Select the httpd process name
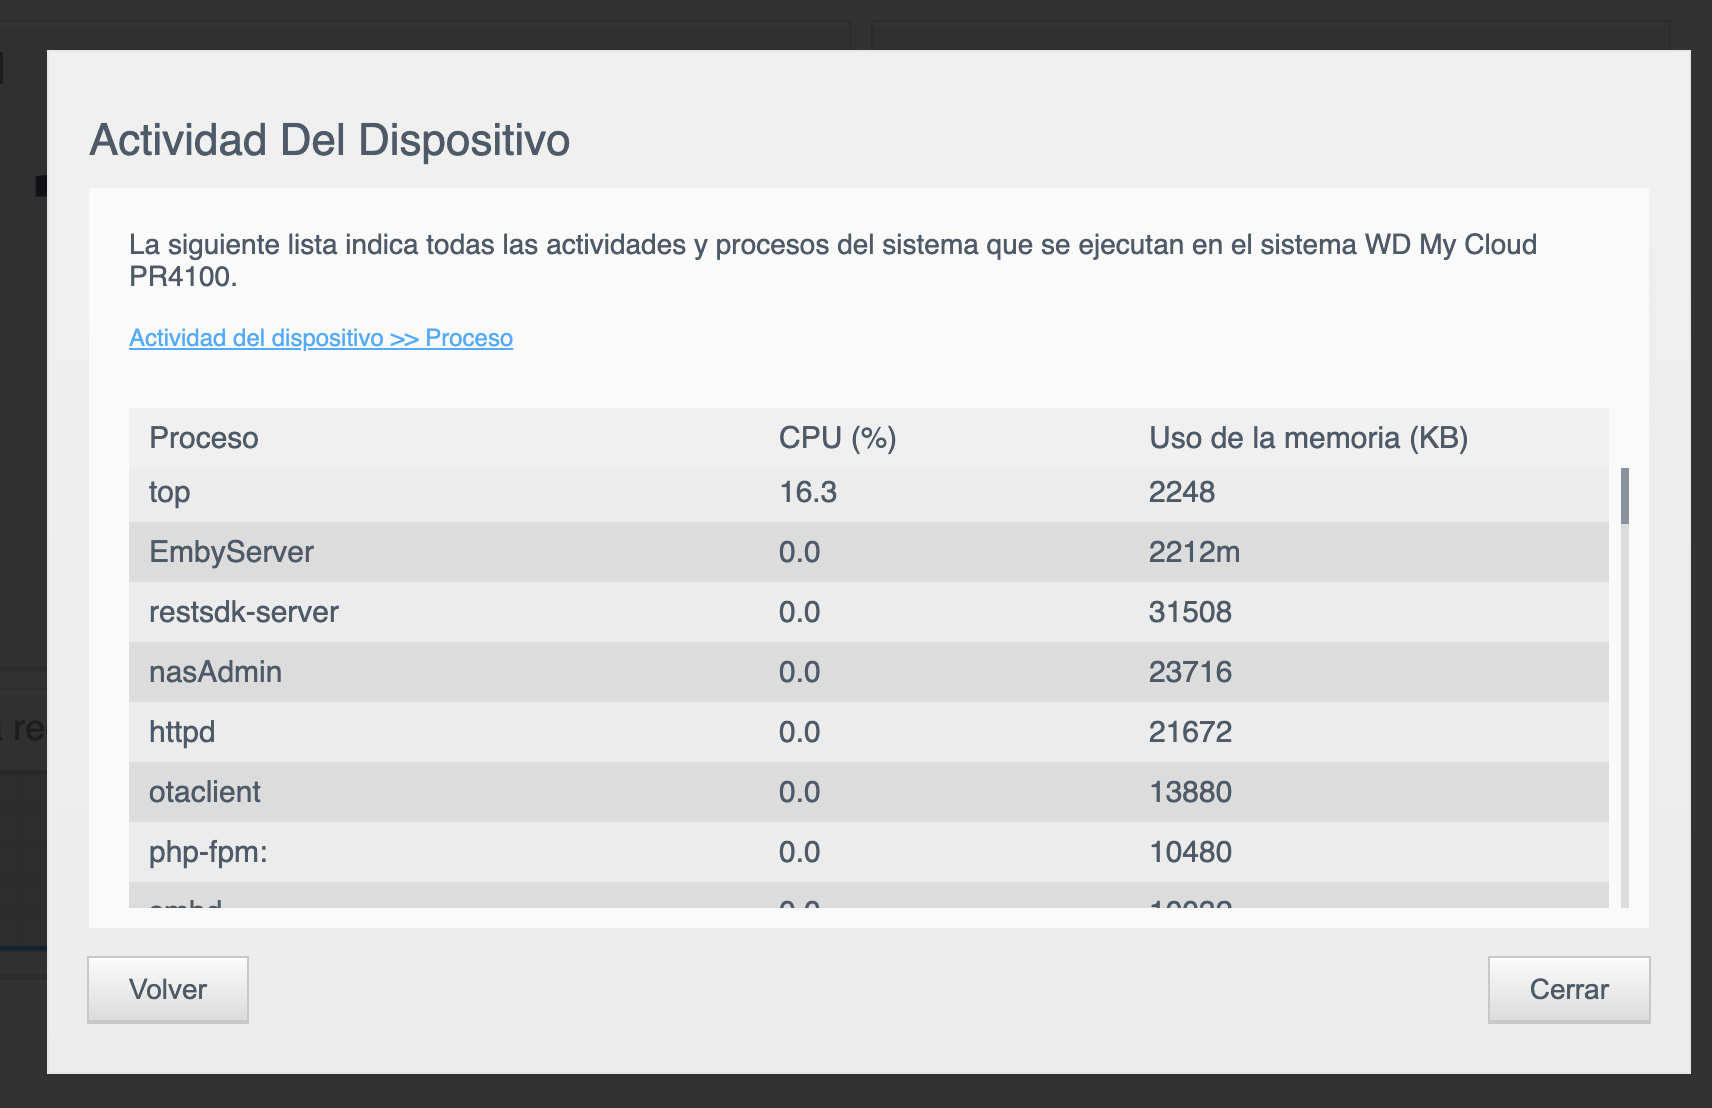 [182, 732]
